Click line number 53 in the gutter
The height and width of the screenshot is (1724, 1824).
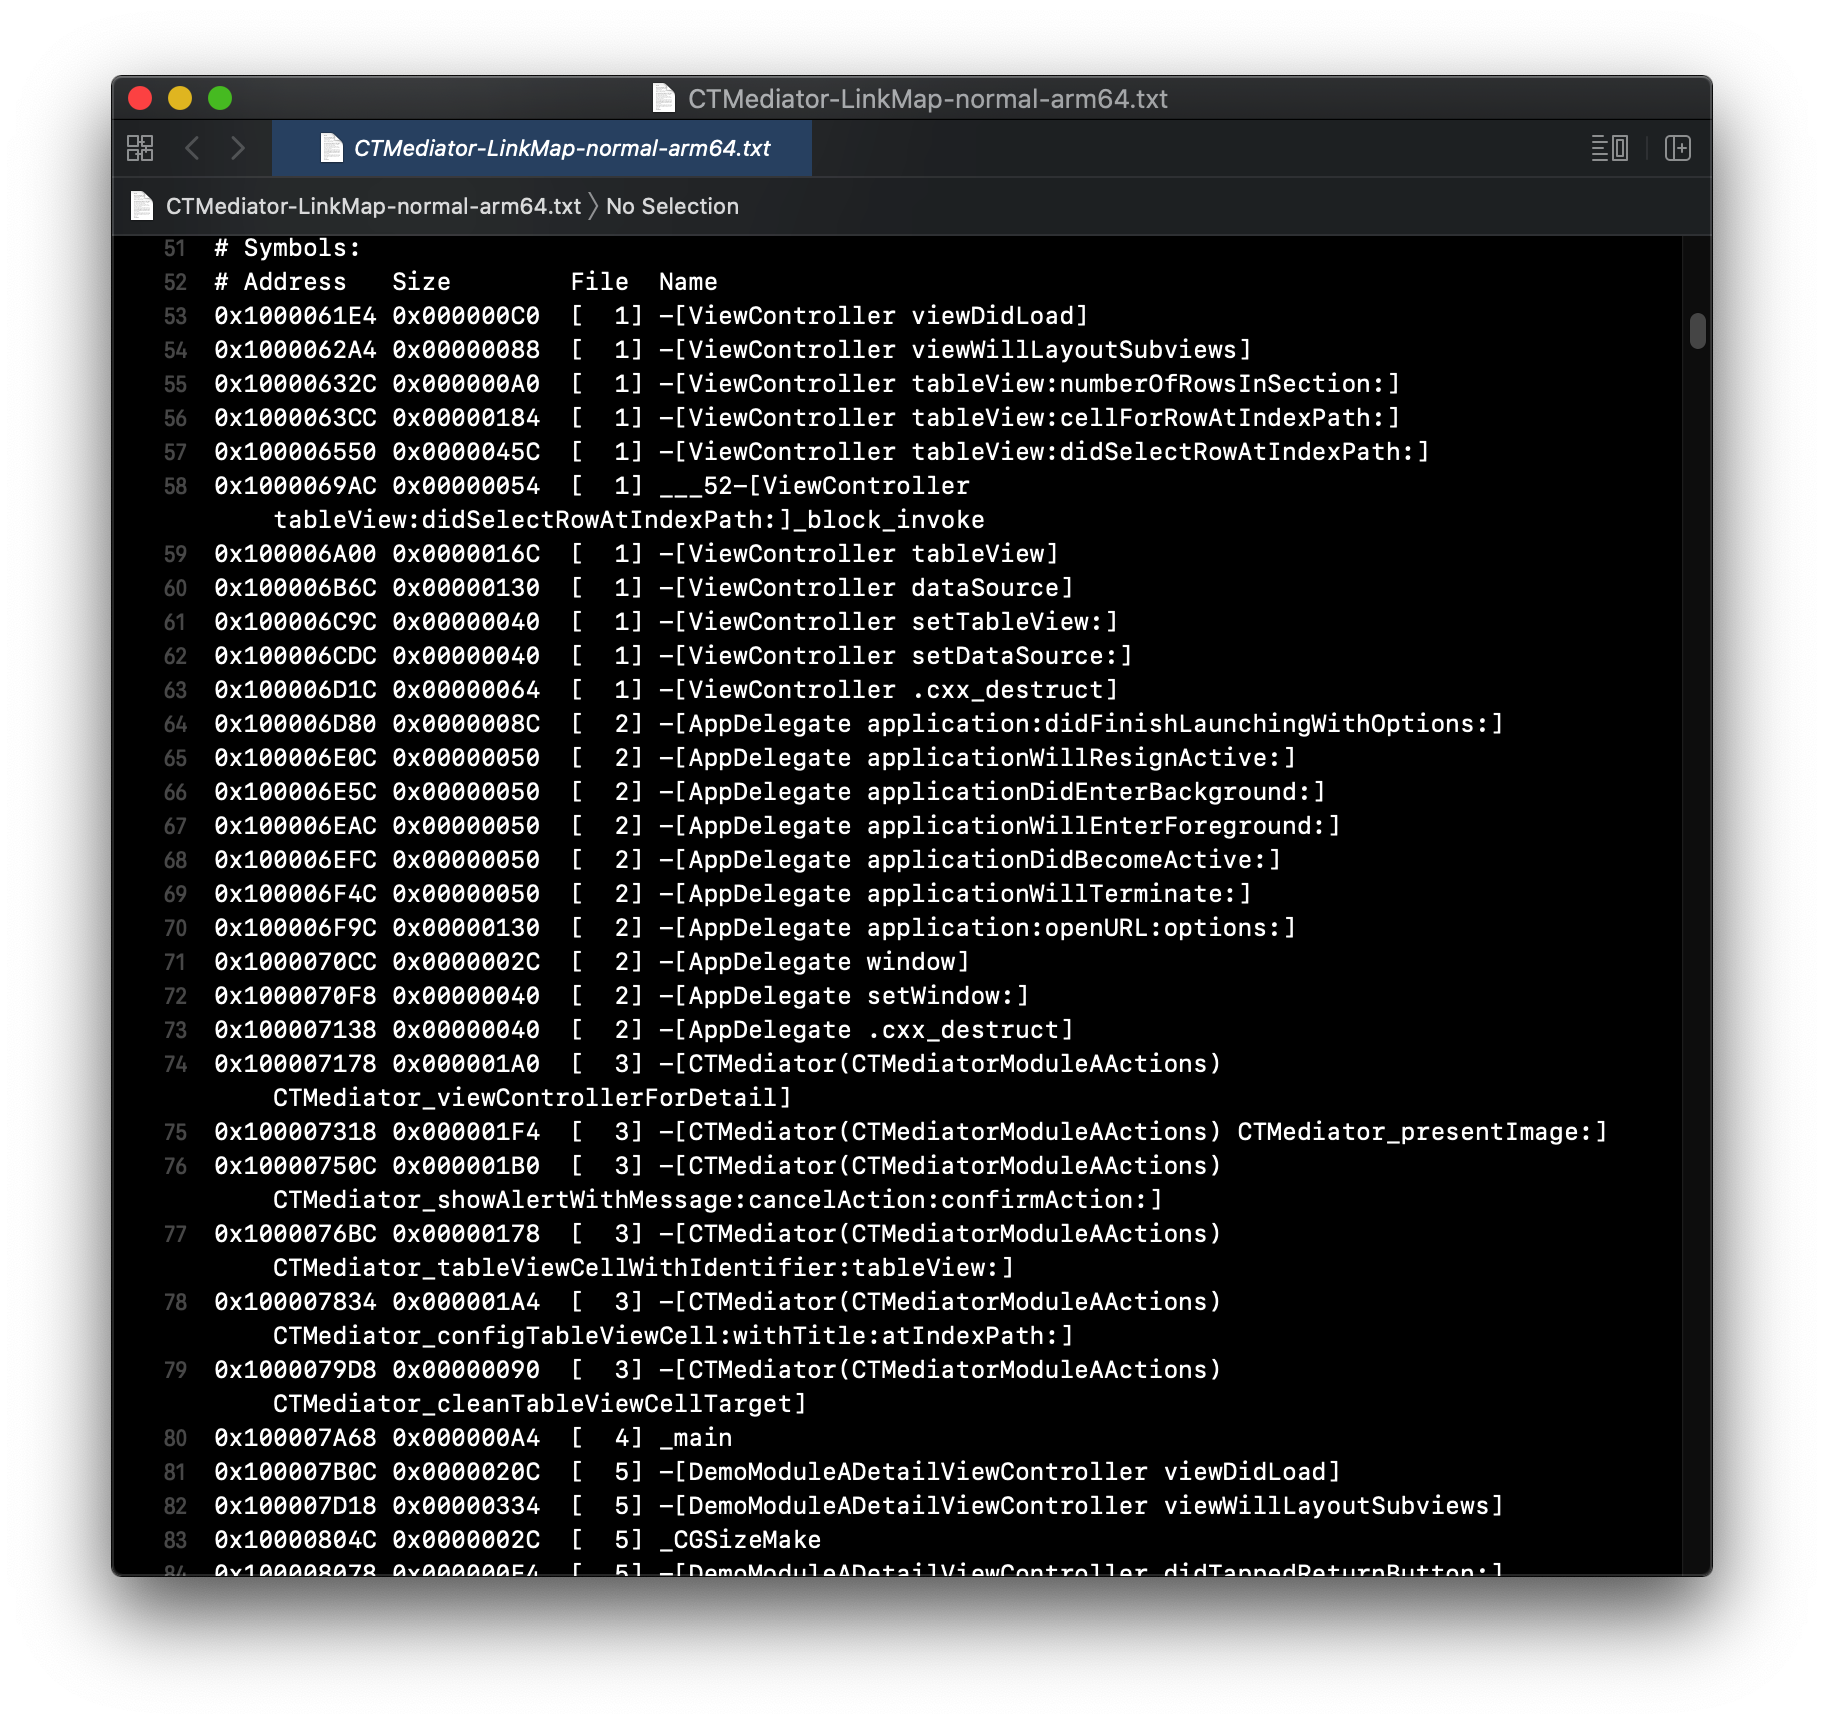coord(175,316)
